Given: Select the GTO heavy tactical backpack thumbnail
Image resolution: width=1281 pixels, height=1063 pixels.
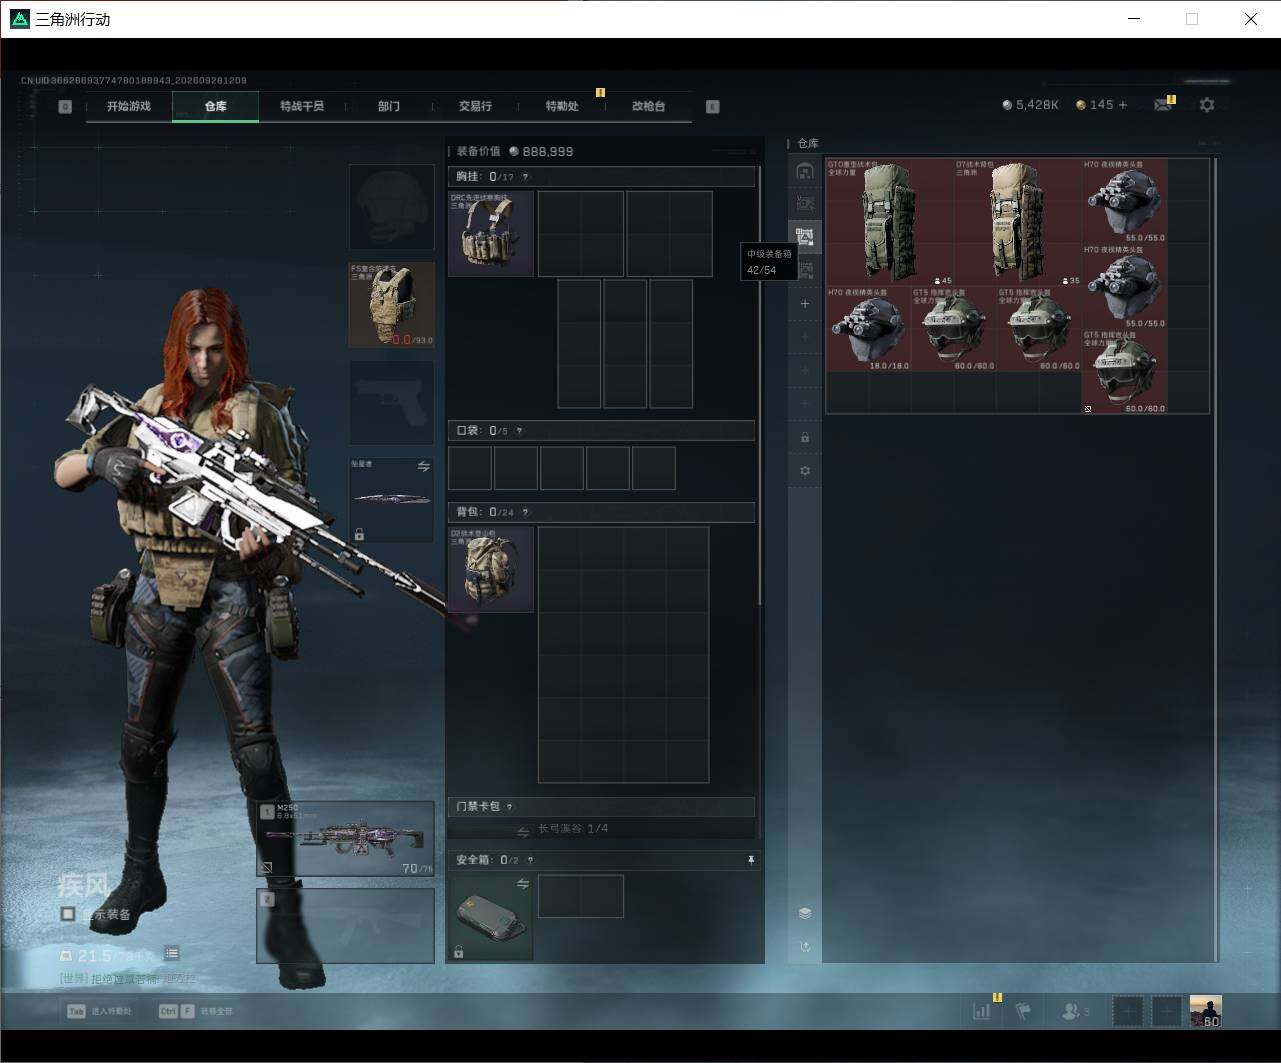Looking at the screenshot, I should pyautogui.click(x=888, y=222).
